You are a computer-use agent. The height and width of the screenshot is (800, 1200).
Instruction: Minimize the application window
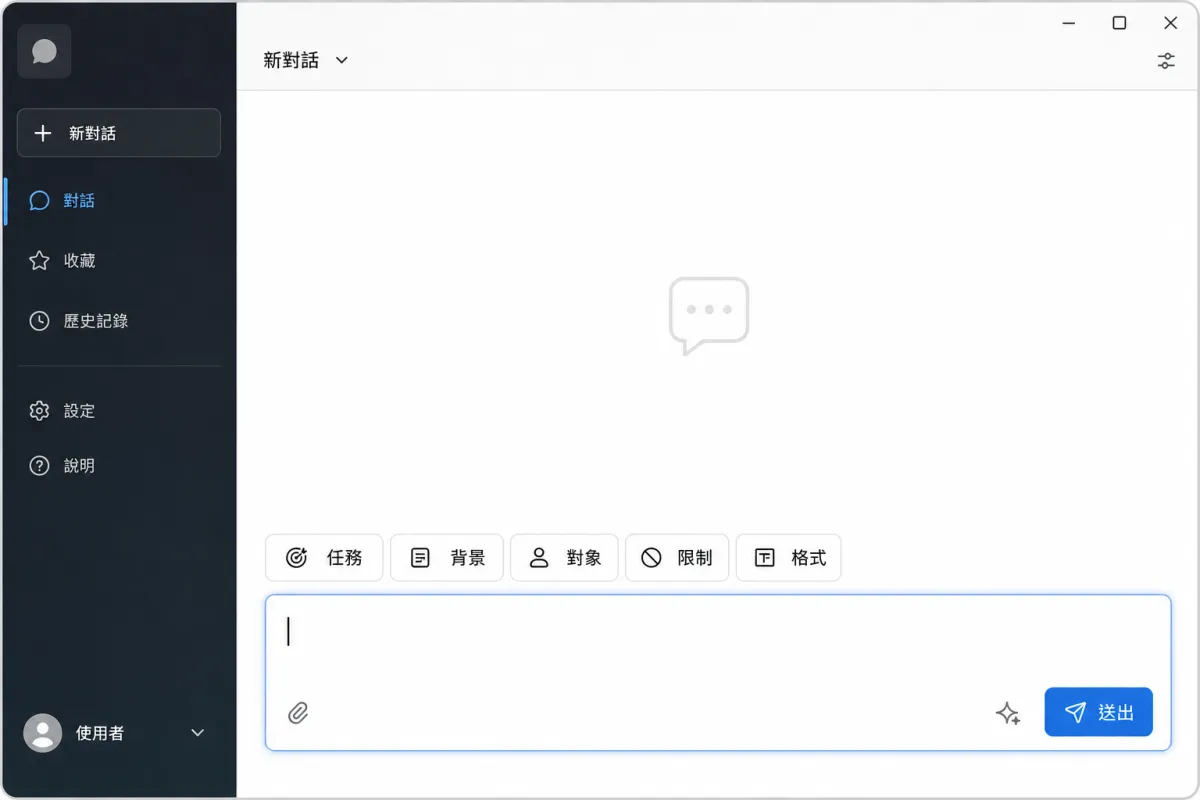coord(1070,23)
